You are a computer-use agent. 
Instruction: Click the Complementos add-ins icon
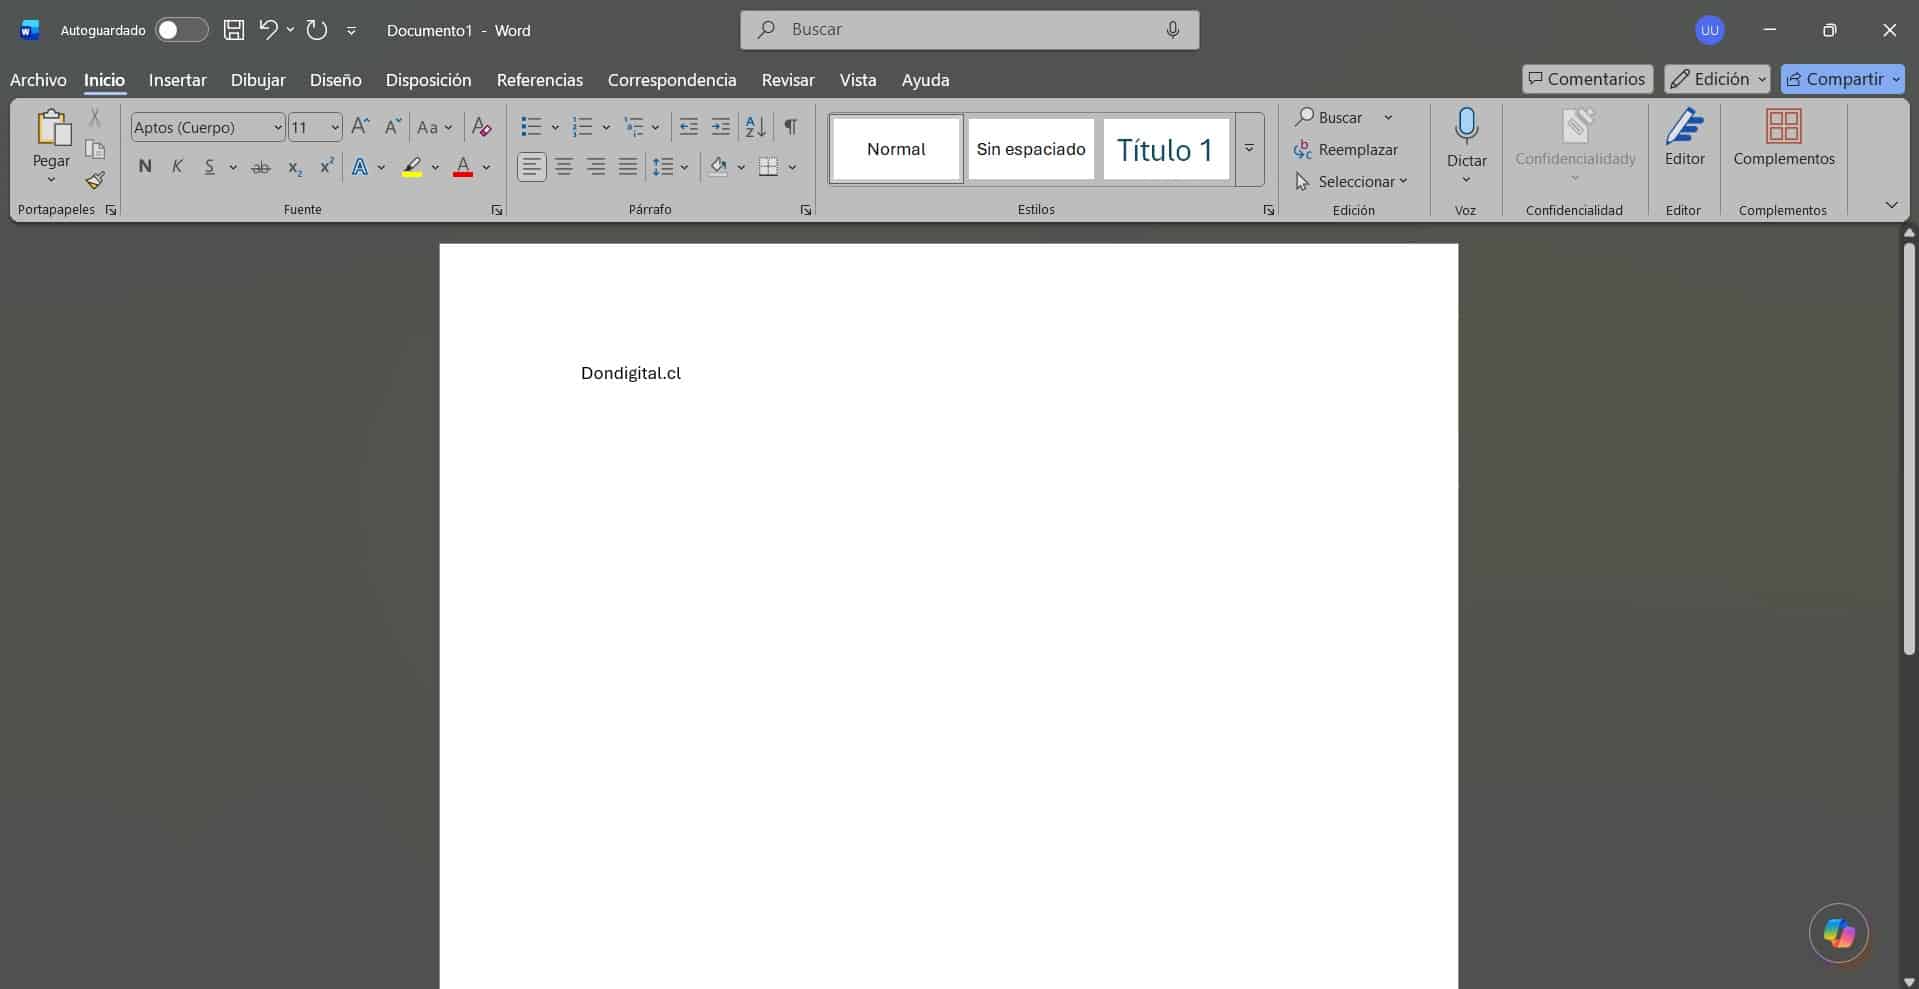click(x=1783, y=127)
